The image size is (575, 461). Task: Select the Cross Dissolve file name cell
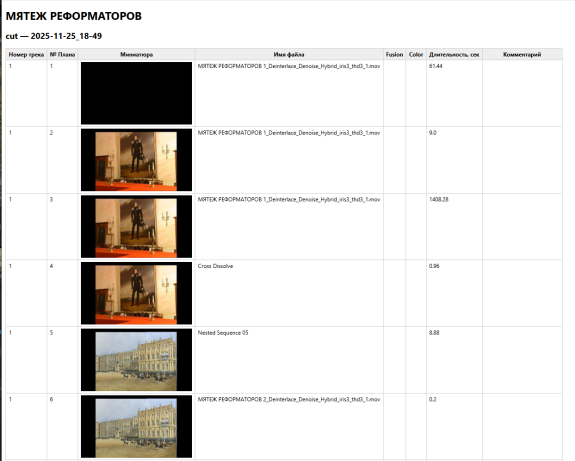pos(289,293)
